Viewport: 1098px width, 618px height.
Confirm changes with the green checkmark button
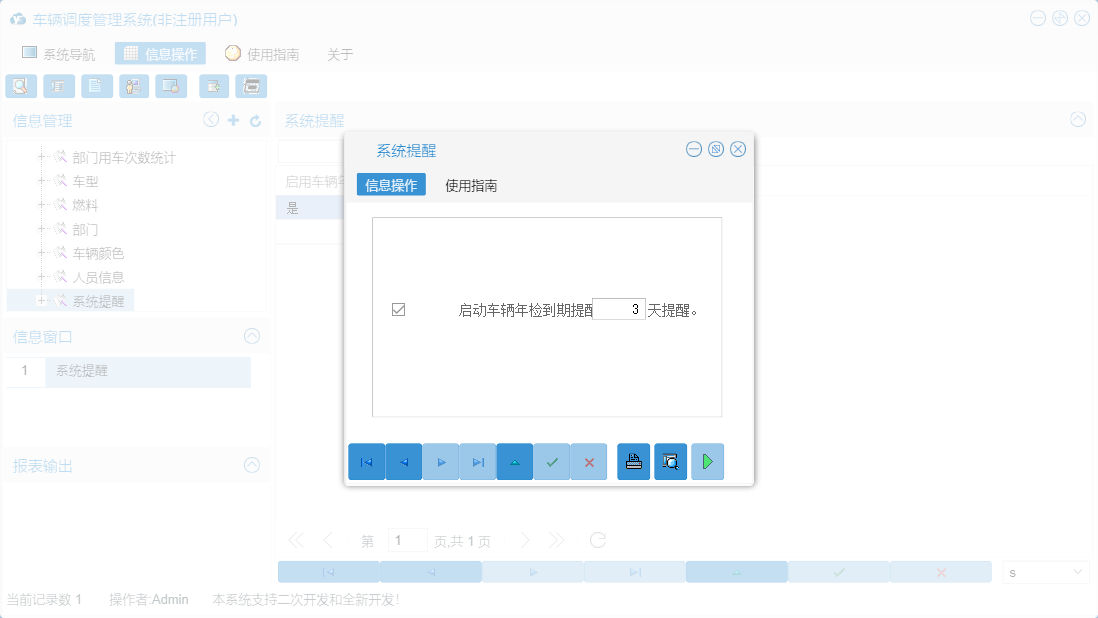click(551, 461)
